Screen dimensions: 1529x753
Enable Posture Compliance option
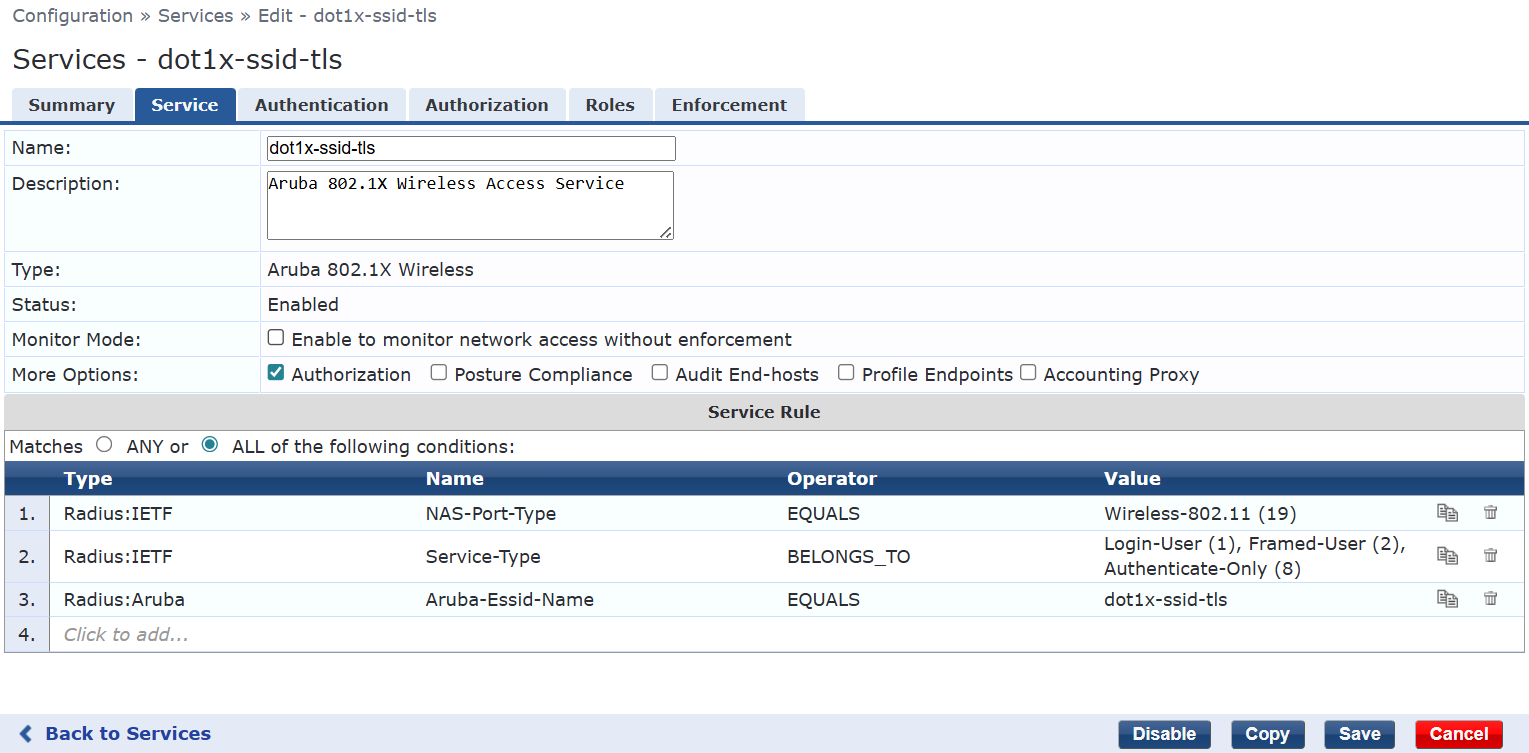[x=439, y=373]
